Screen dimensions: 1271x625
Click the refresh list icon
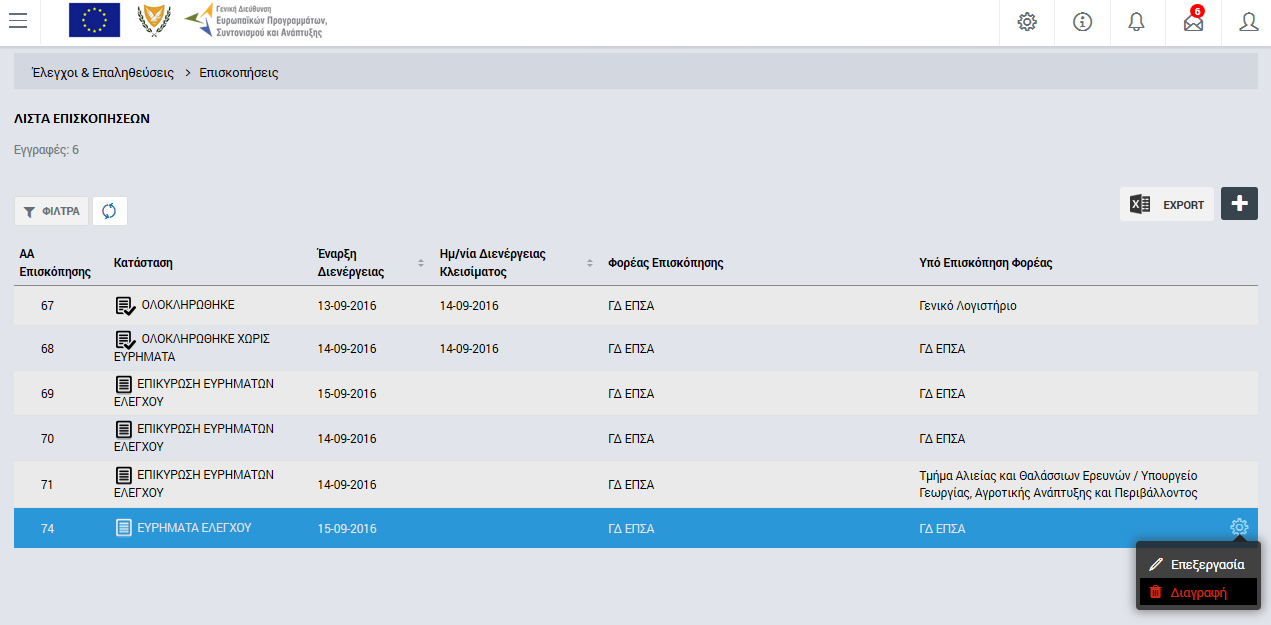(x=109, y=211)
